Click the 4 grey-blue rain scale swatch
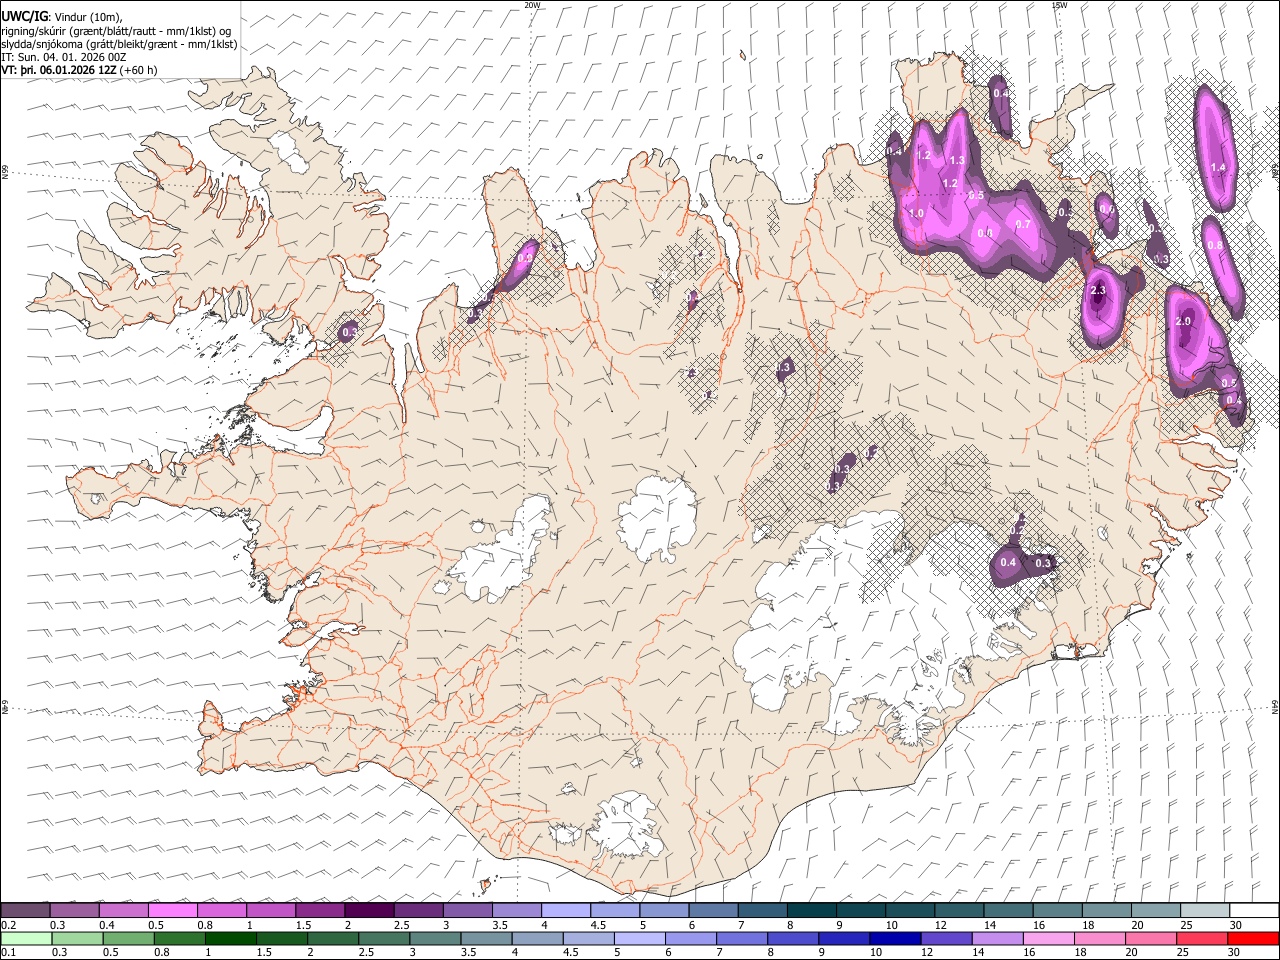The width and height of the screenshot is (1280, 960). [536, 938]
